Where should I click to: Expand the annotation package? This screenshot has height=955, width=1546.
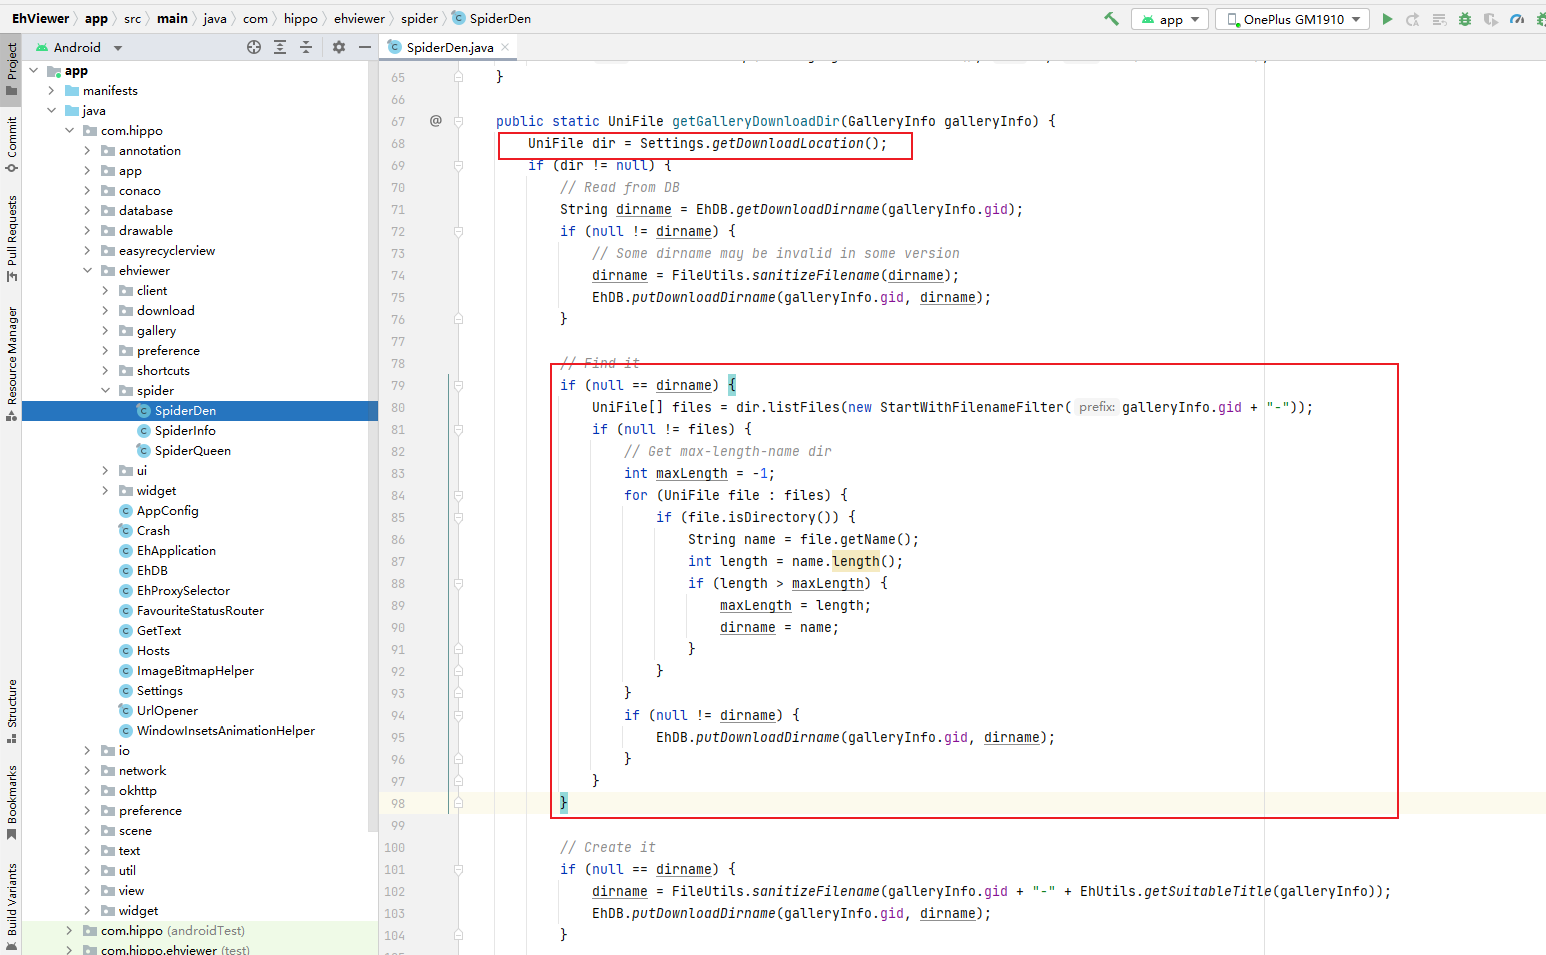click(88, 151)
